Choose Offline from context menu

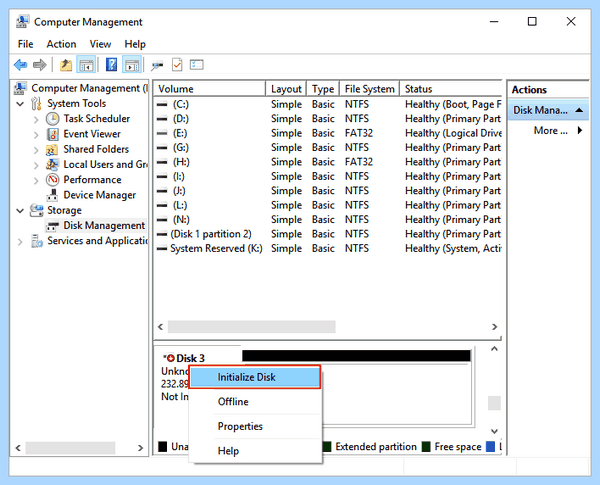click(255, 402)
